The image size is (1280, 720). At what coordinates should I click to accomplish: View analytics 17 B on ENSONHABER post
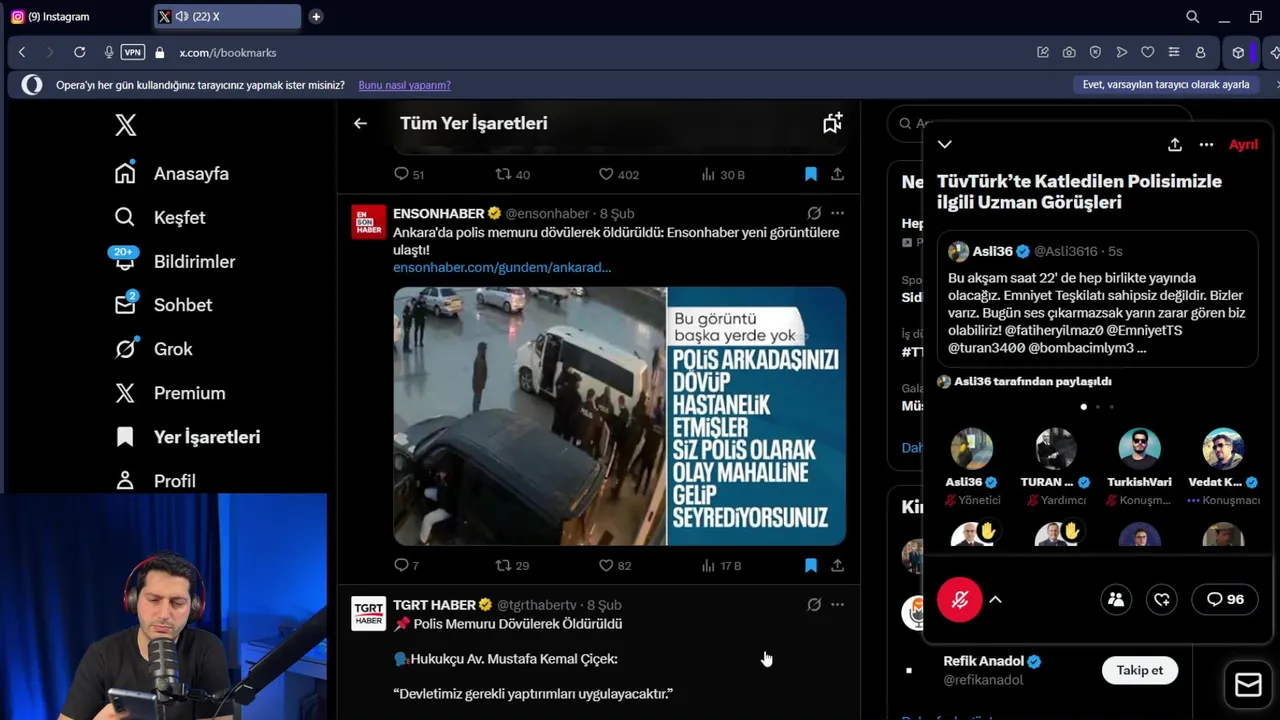(x=721, y=565)
